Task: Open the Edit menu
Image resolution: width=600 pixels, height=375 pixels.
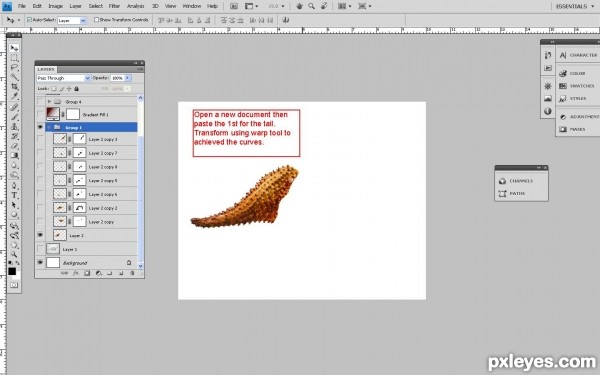Action: pyautogui.click(x=37, y=6)
